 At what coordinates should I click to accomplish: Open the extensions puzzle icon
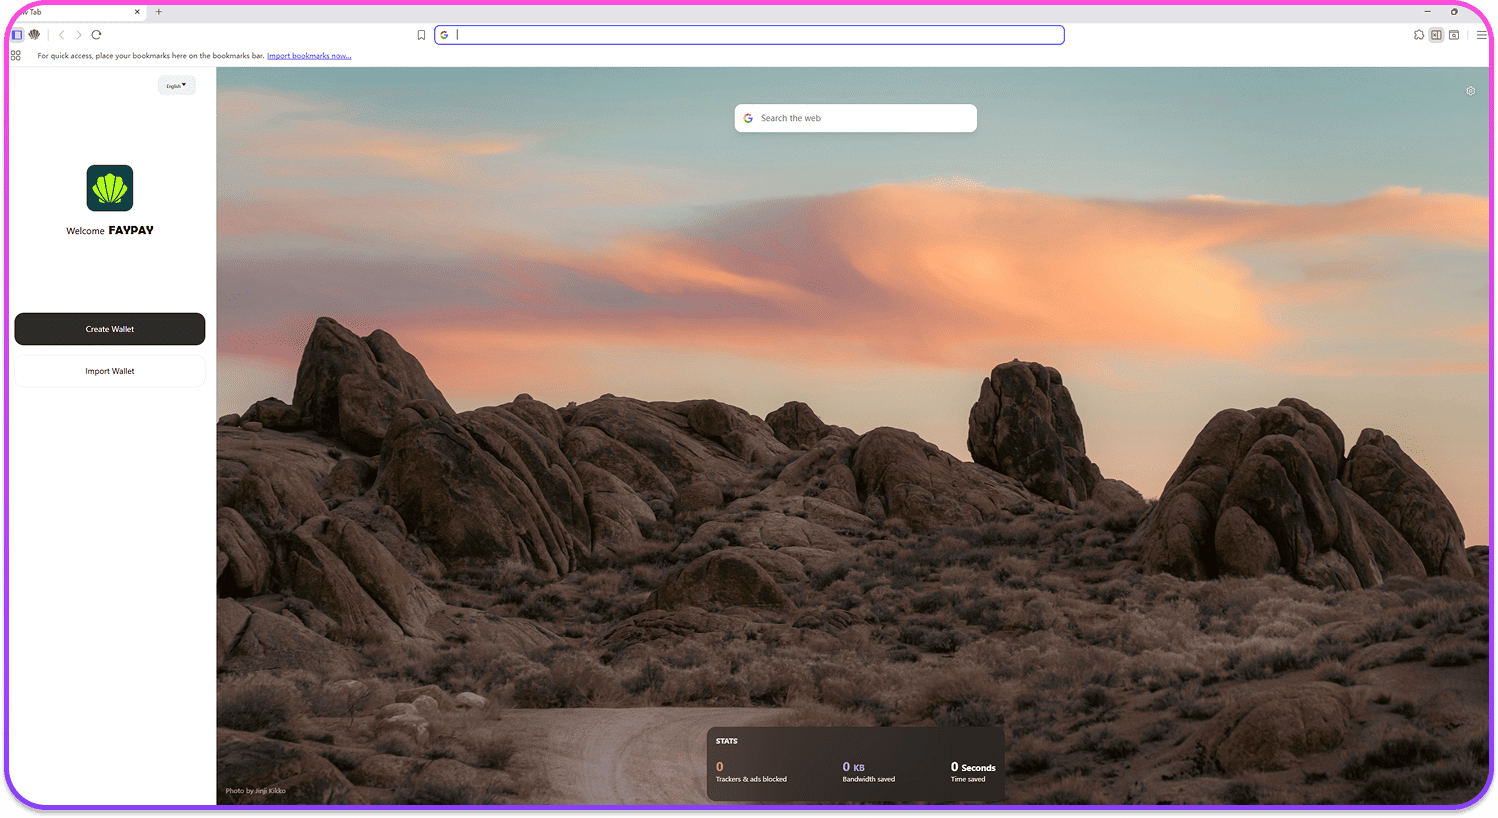pos(1419,35)
